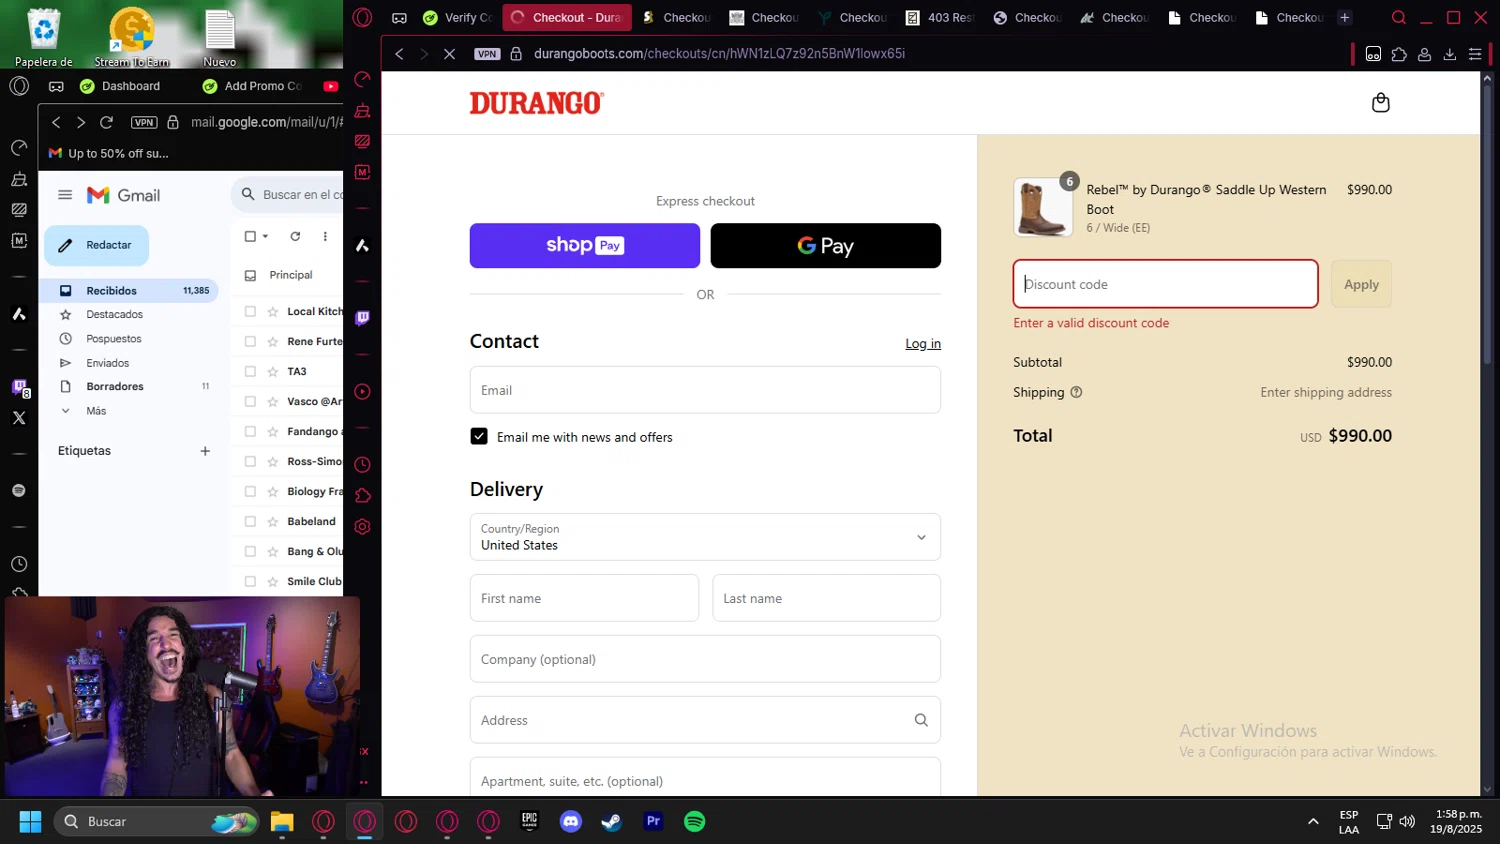Stop loading the Durango checkout page
Viewport: 1500px width, 844px height.
point(449,54)
